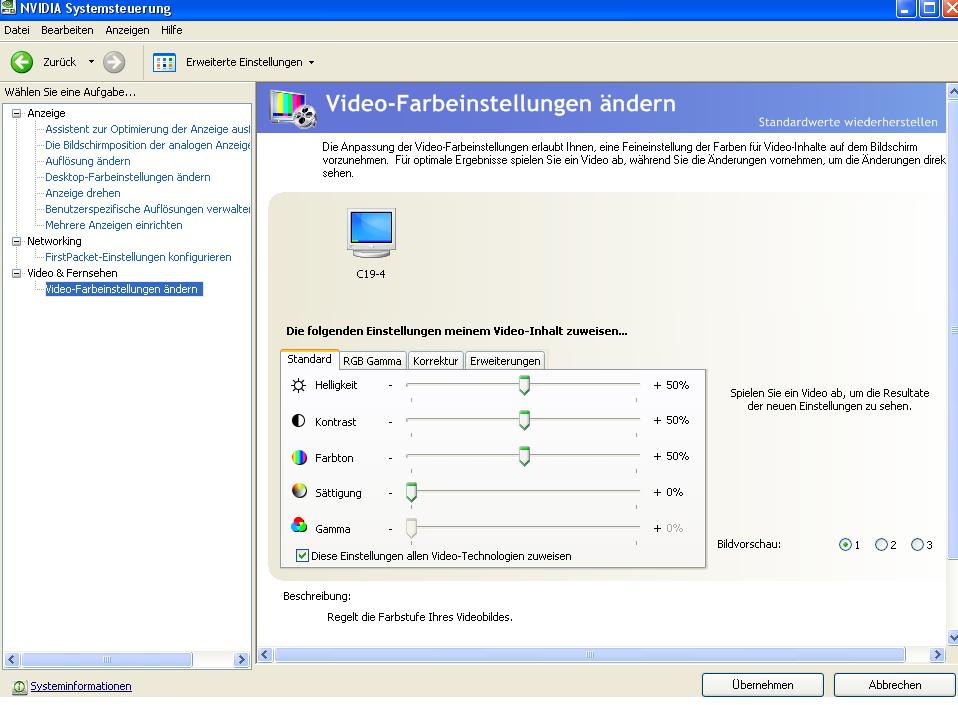Click the main panel scroll left arrow
Viewport: 958px width, 705px height.
click(x=265, y=655)
